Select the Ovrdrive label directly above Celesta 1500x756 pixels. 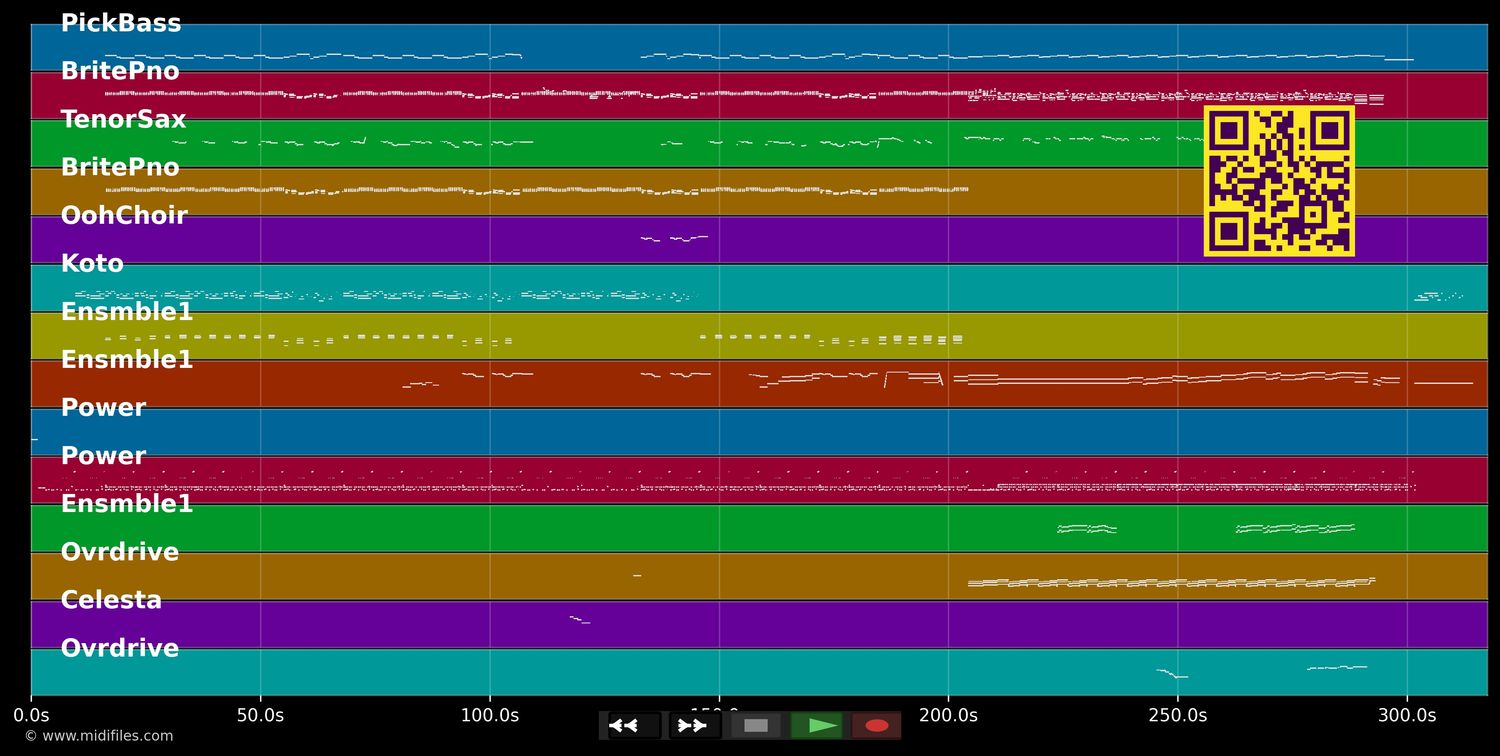pos(120,551)
